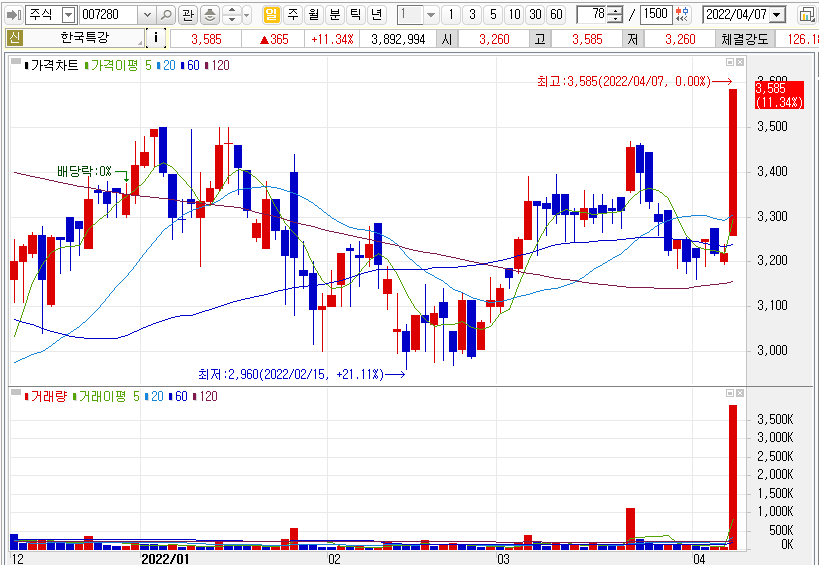Click the total bars field showing 1500
This screenshot has width=819, height=565.
(656, 15)
